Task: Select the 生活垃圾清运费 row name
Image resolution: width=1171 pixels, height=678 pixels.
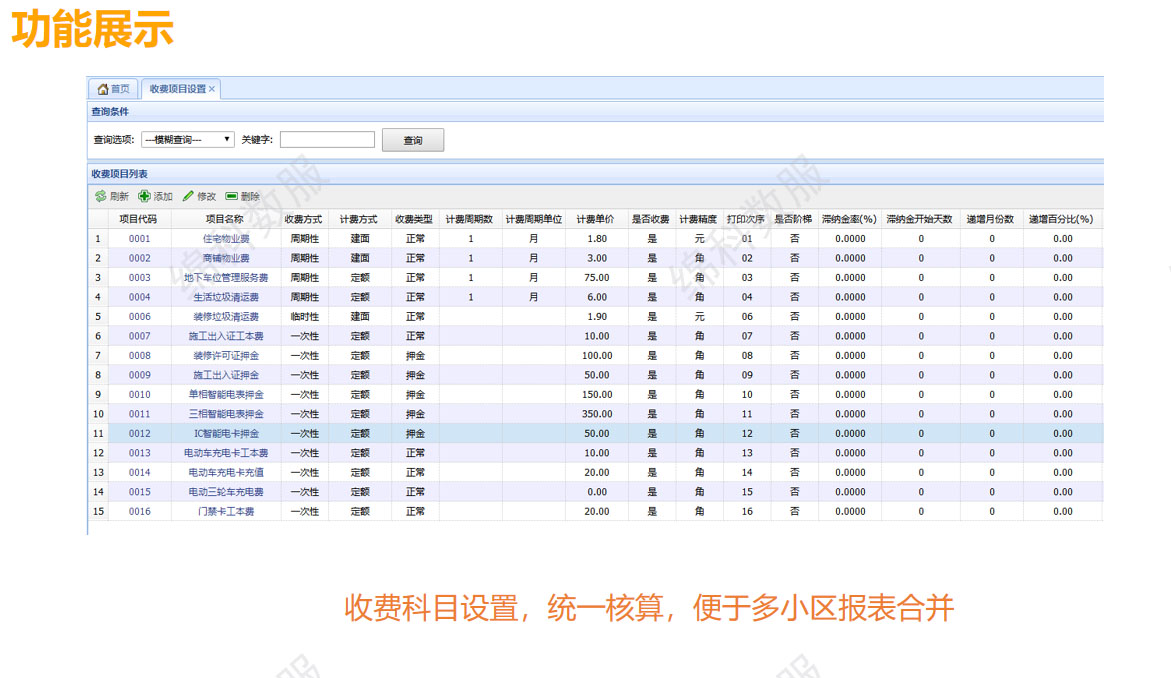Action: [226, 297]
